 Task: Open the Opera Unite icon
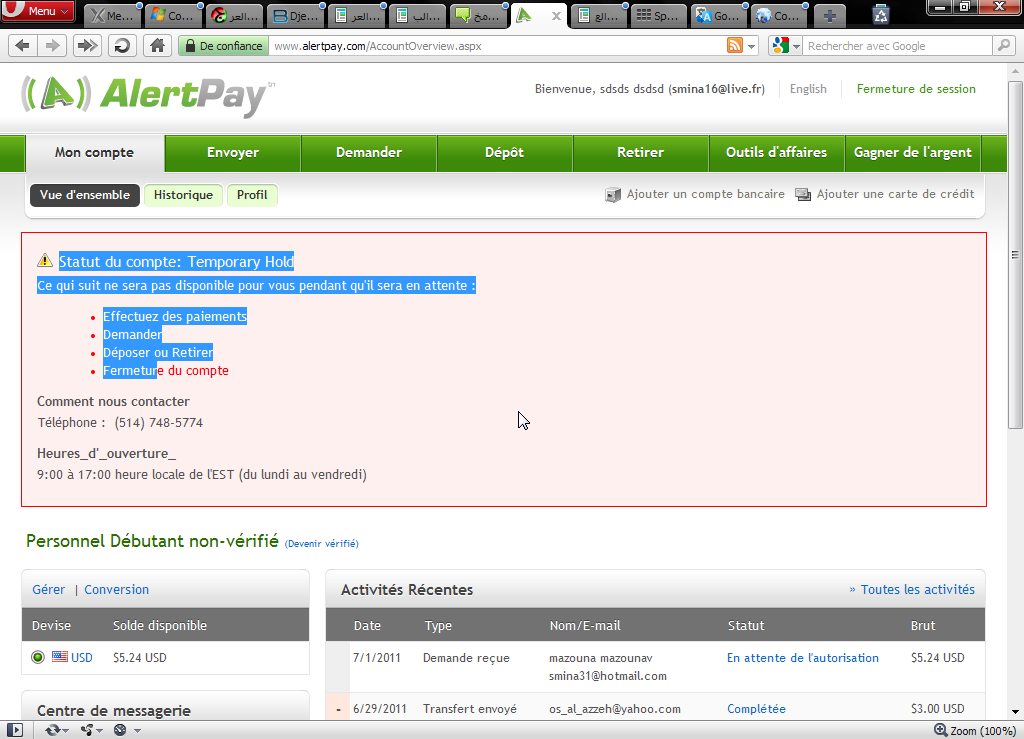coord(87,730)
